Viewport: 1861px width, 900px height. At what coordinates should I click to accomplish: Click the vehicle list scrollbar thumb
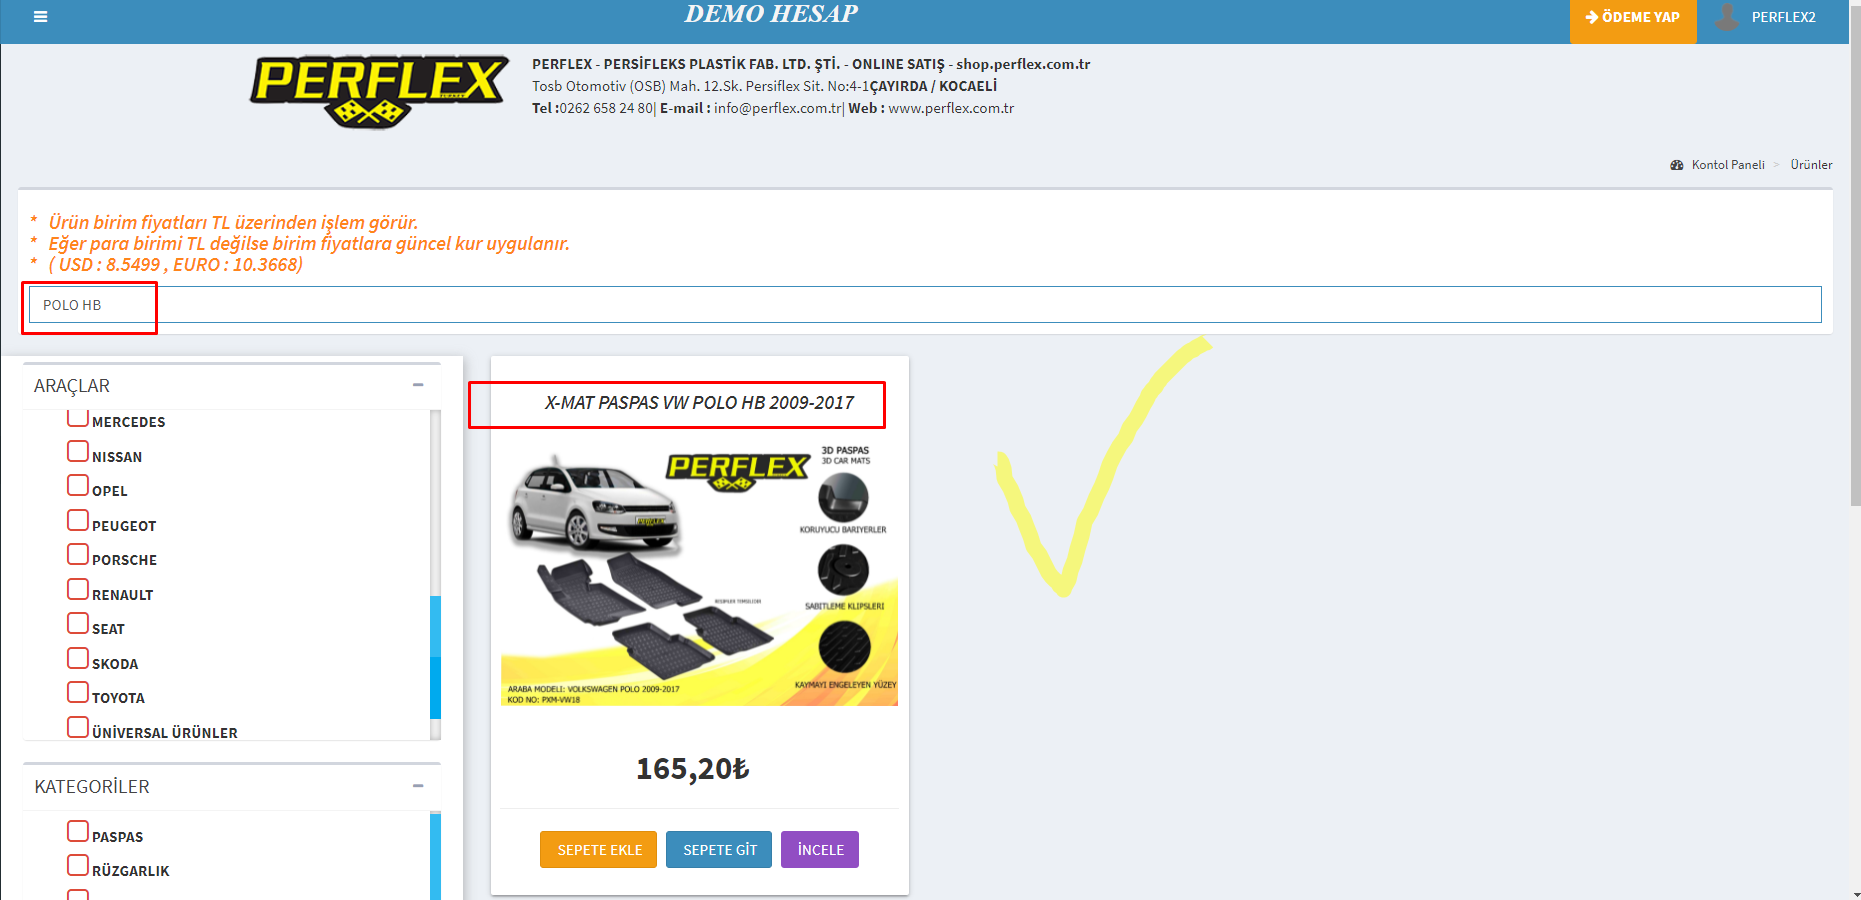click(435, 656)
